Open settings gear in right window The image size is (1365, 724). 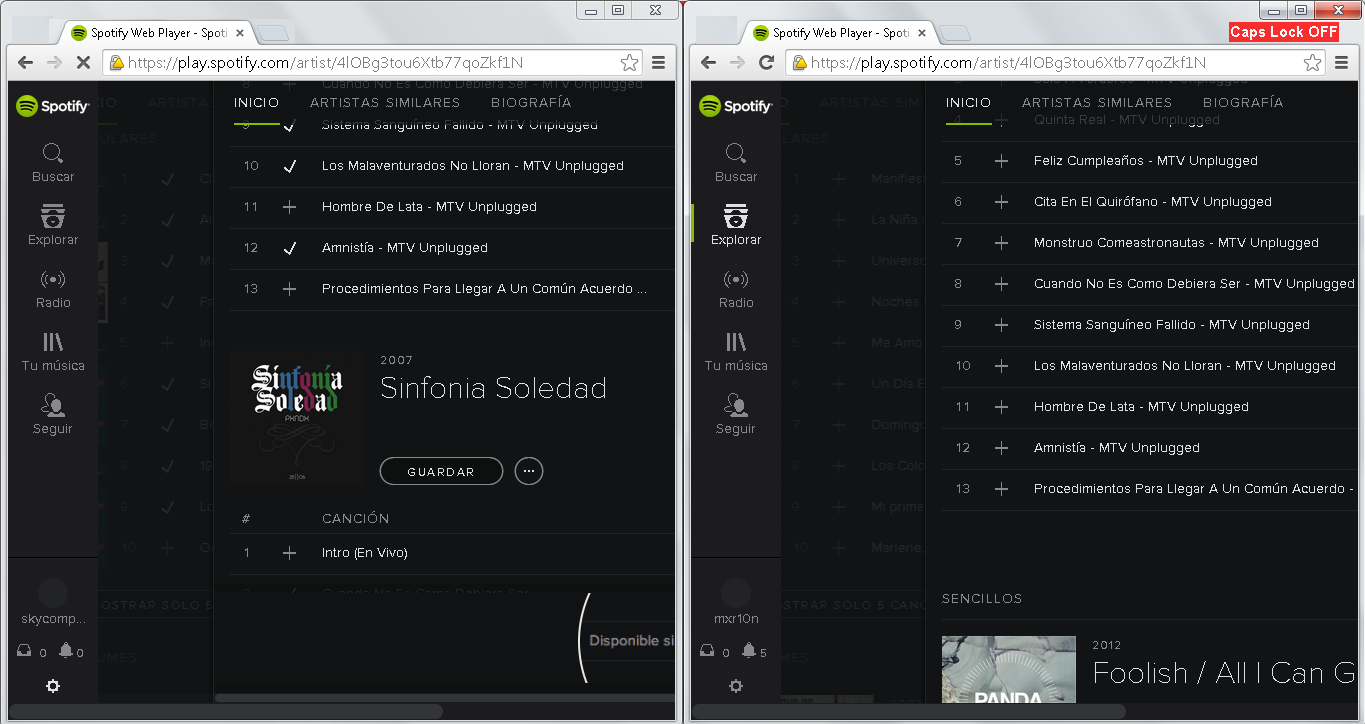tap(736, 686)
